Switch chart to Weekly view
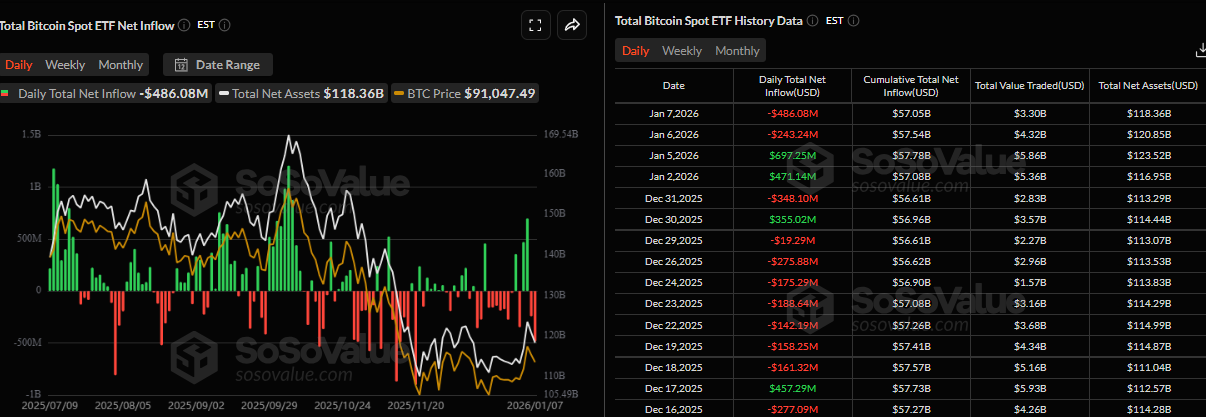 click(x=65, y=65)
